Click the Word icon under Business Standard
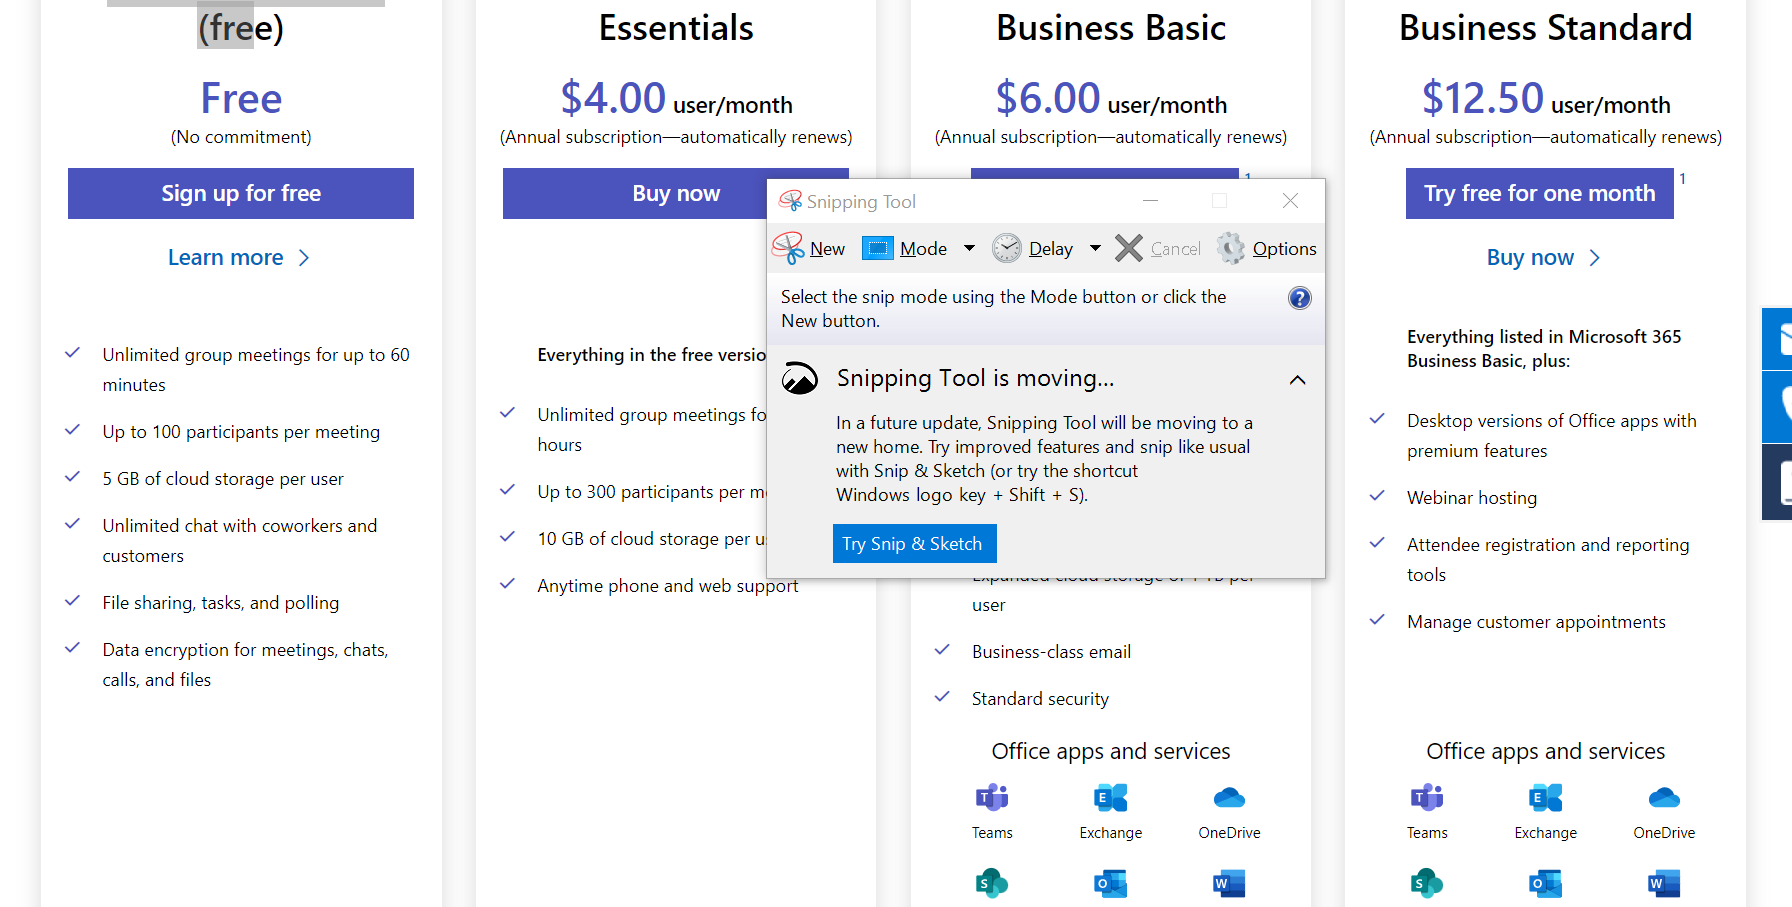This screenshot has height=907, width=1792. click(1664, 883)
